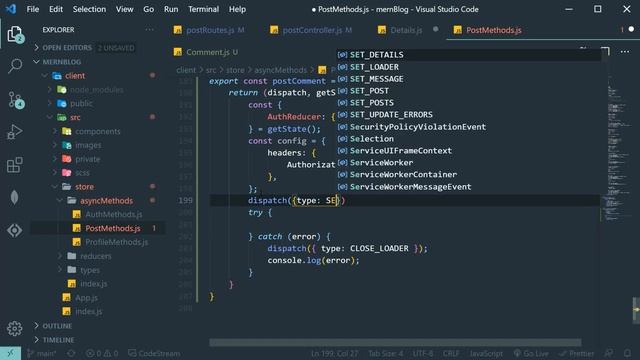Viewport: 640px width, 360px height.
Task: Click the horizontal editor scrollbar
Action: (x=395, y=342)
